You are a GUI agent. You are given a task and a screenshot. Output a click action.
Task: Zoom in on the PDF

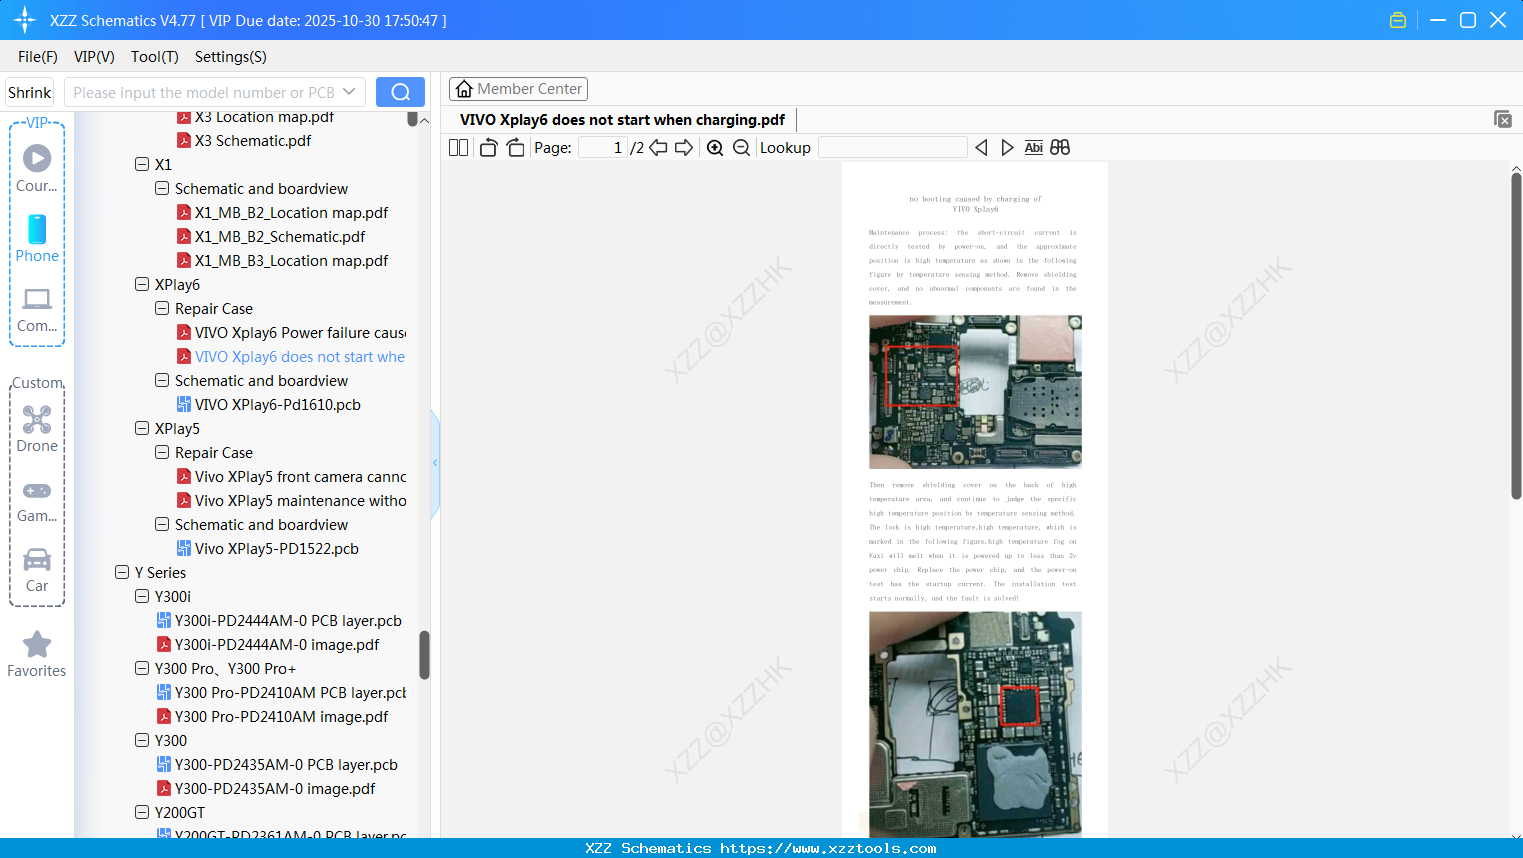click(715, 148)
